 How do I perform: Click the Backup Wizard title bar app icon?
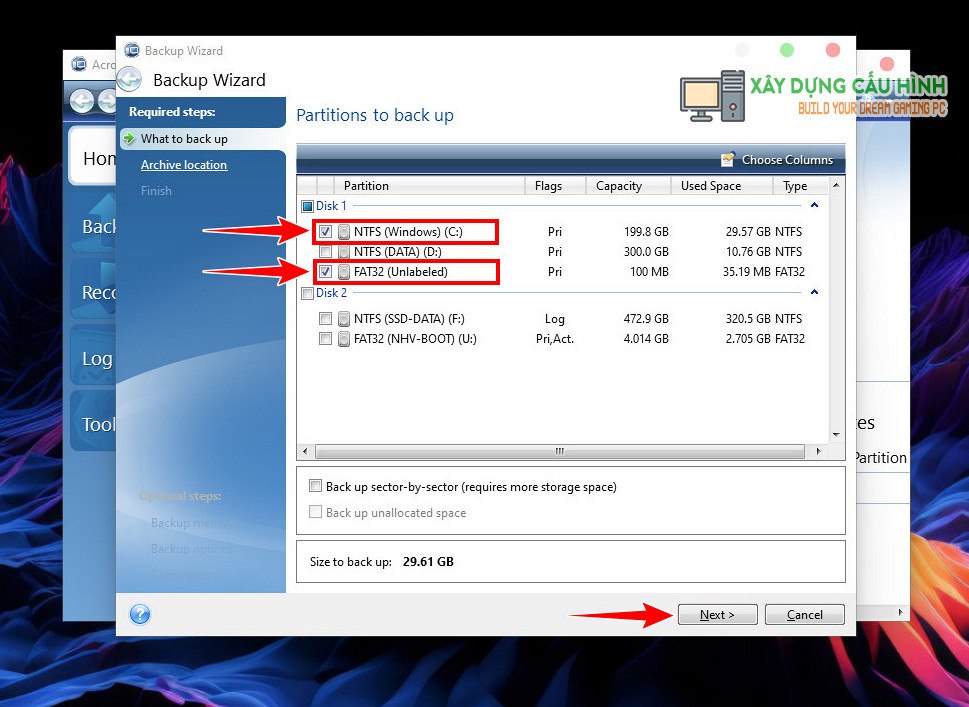(x=131, y=50)
